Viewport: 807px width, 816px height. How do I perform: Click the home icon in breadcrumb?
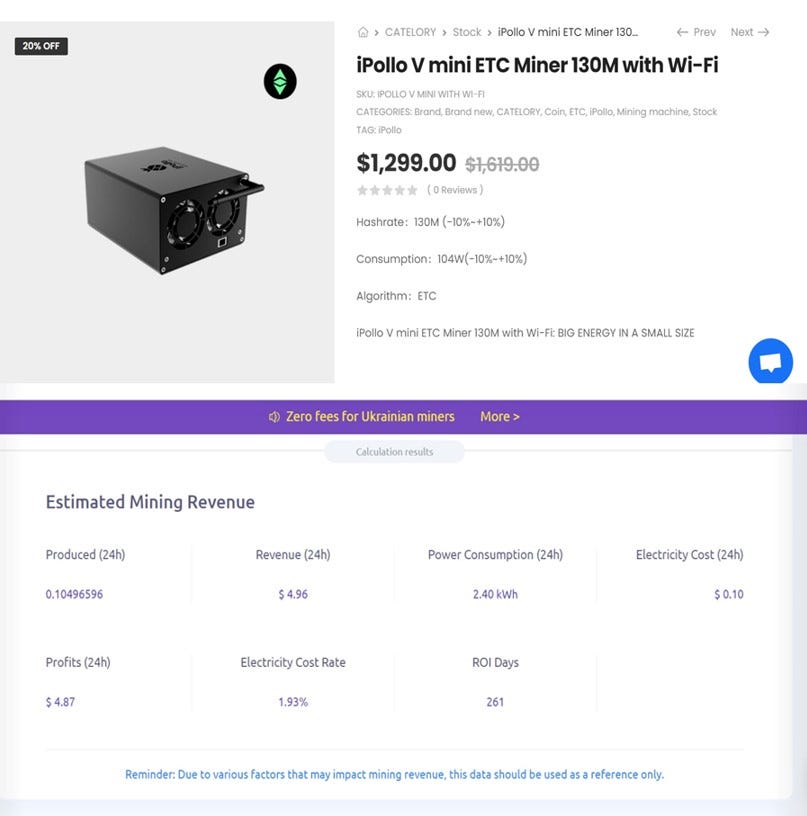click(363, 33)
